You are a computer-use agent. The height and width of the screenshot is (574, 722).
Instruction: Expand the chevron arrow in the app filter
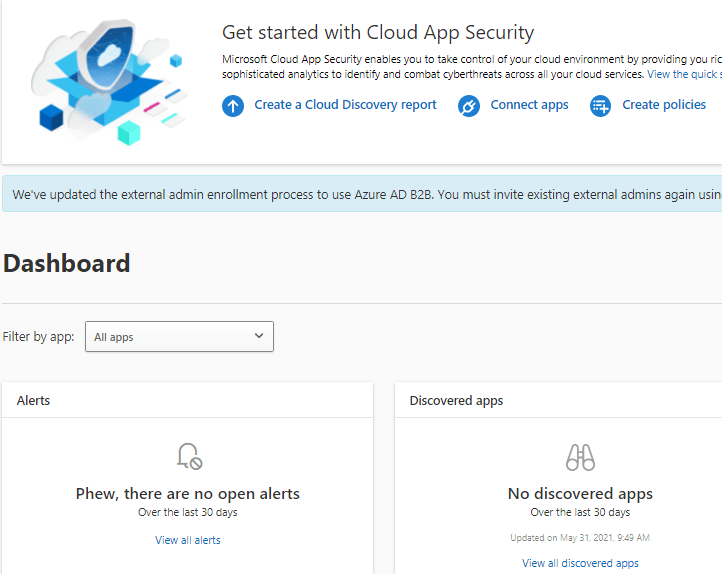click(259, 337)
